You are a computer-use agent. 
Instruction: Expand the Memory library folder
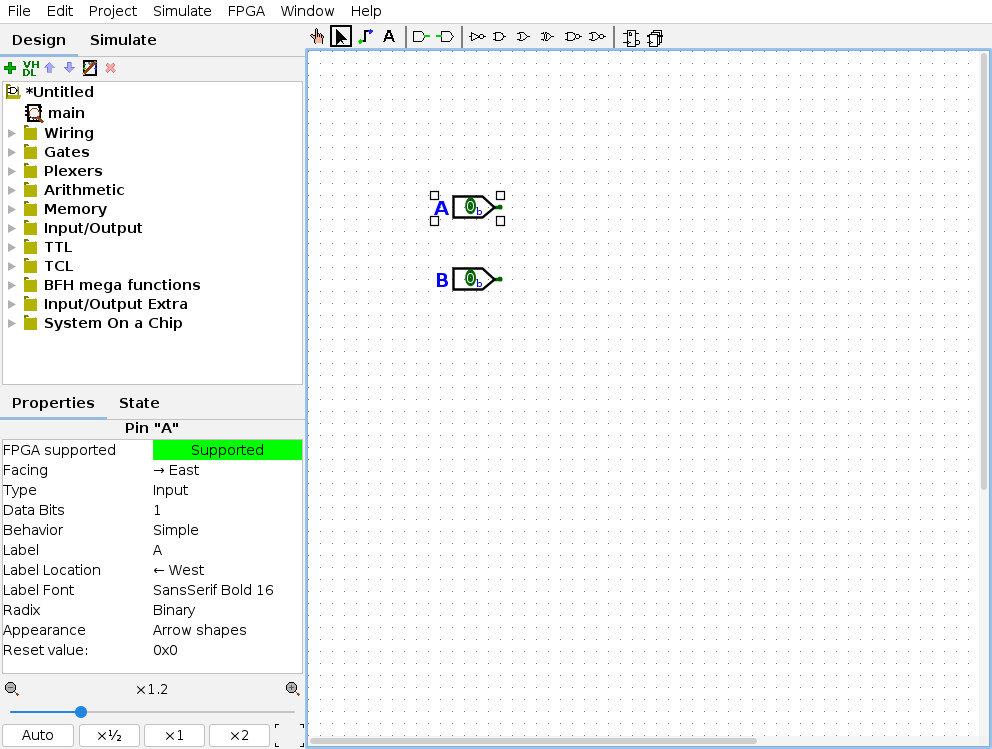pyautogui.click(x=12, y=209)
